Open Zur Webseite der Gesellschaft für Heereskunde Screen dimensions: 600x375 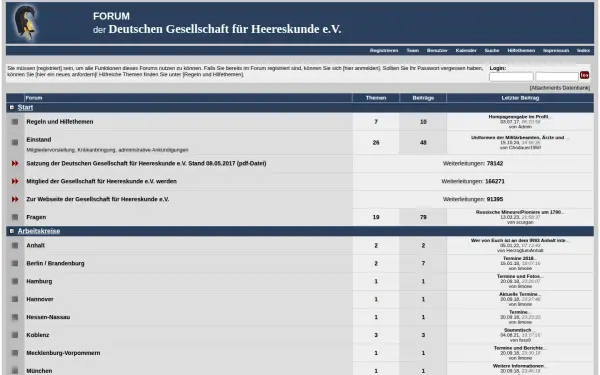98,199
